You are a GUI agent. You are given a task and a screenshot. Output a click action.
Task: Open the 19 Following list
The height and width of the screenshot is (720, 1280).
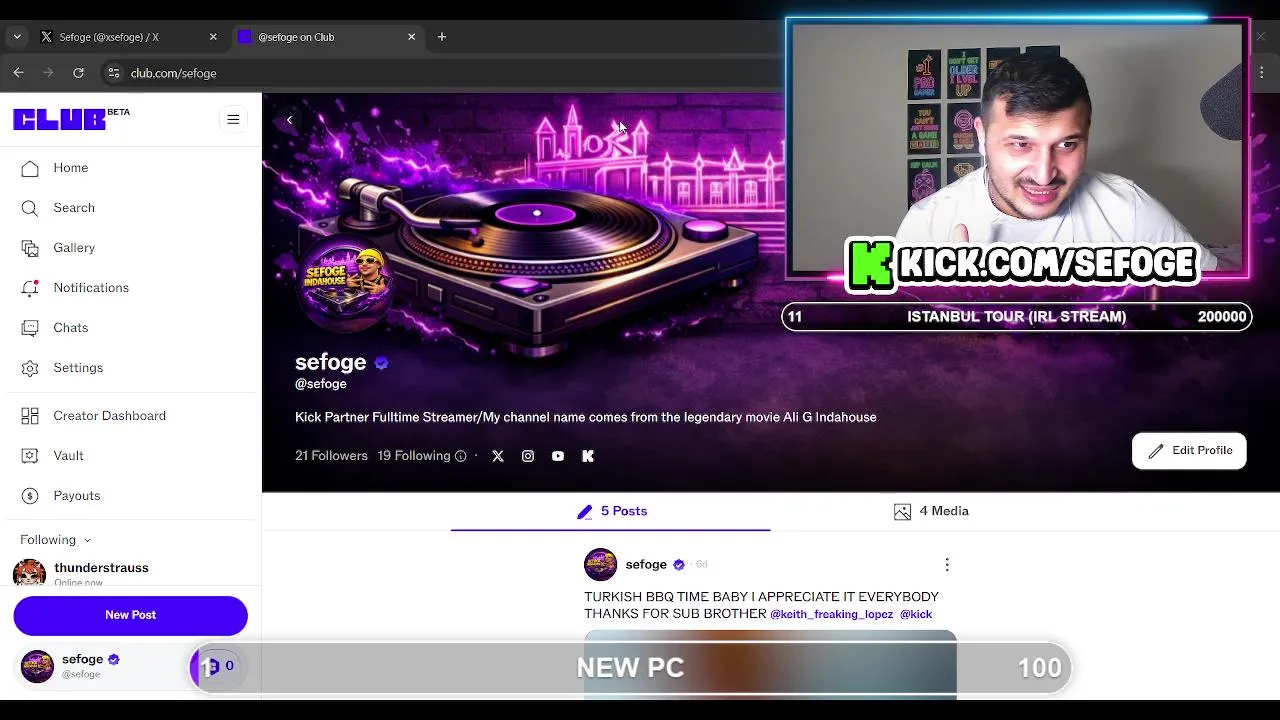click(x=414, y=456)
